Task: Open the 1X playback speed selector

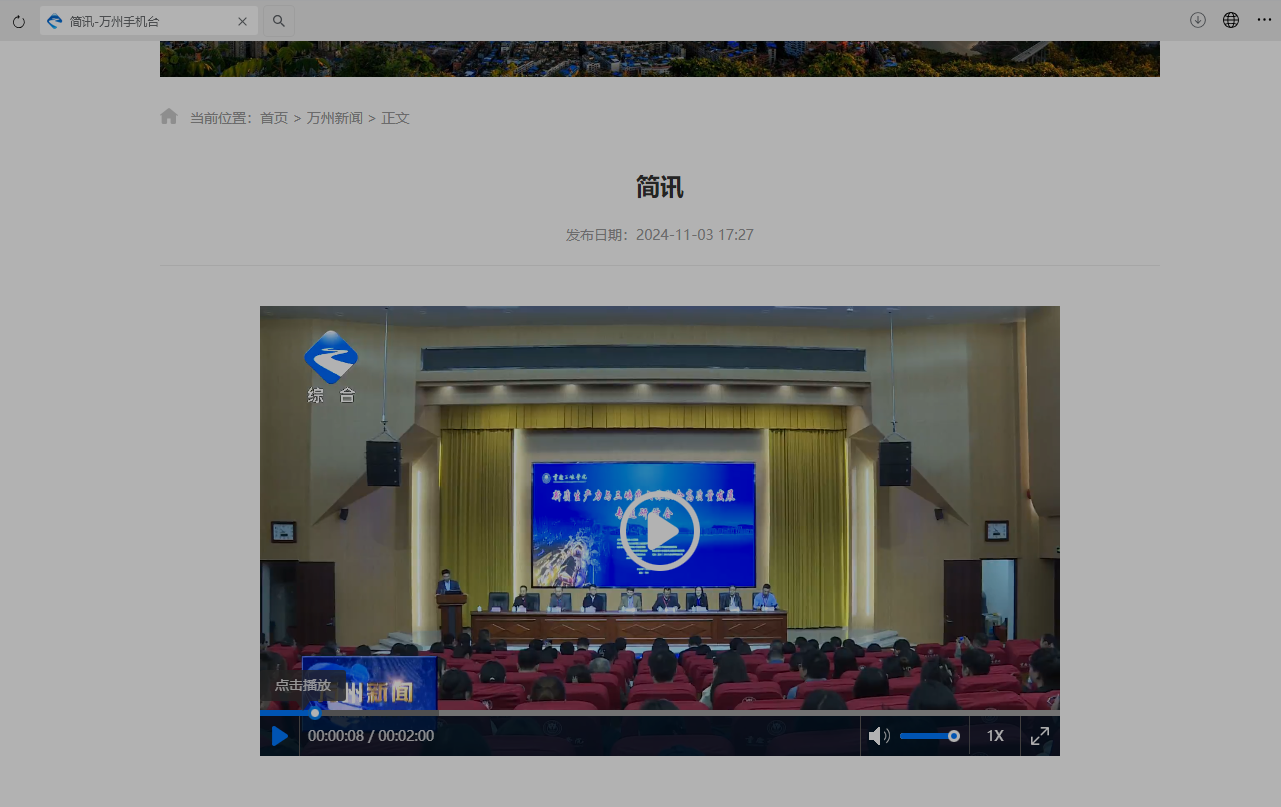Action: point(995,736)
